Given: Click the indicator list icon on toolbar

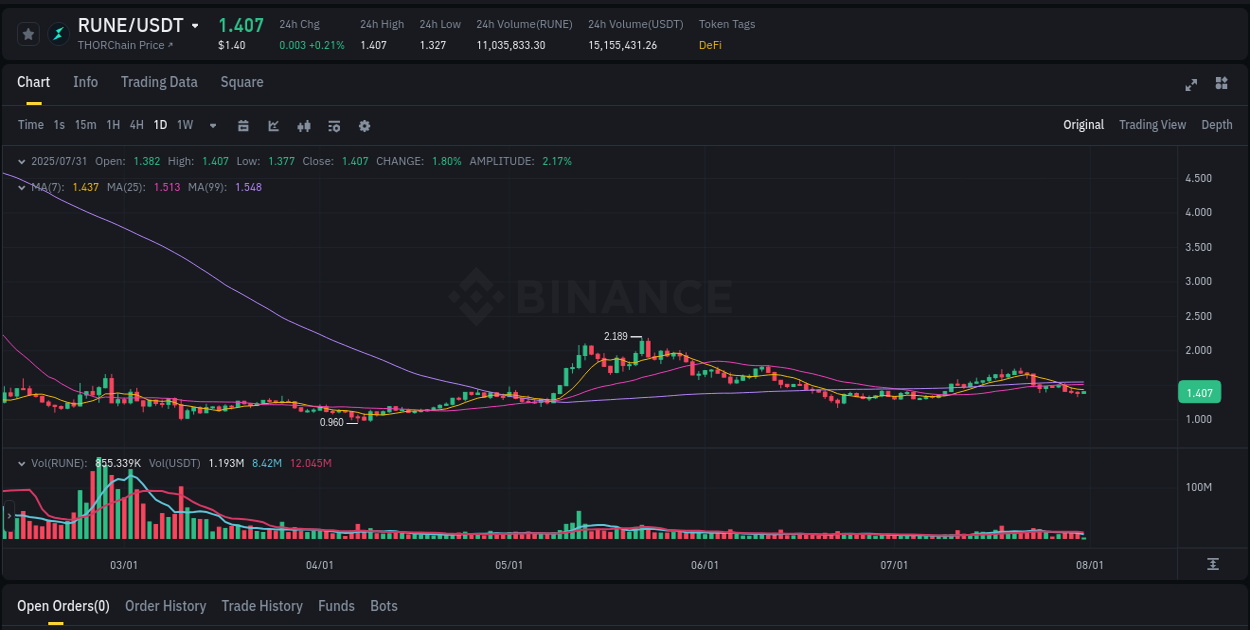Looking at the screenshot, I should coord(333,126).
